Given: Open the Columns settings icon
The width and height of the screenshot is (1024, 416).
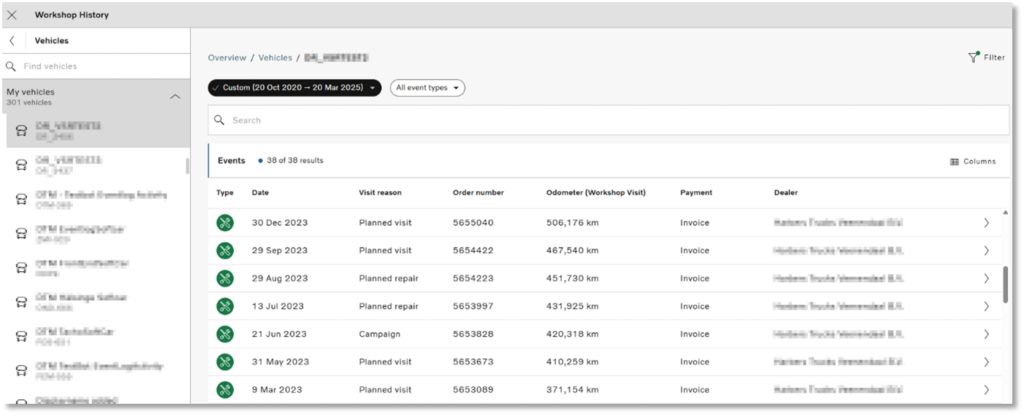Looking at the screenshot, I should click(954, 161).
